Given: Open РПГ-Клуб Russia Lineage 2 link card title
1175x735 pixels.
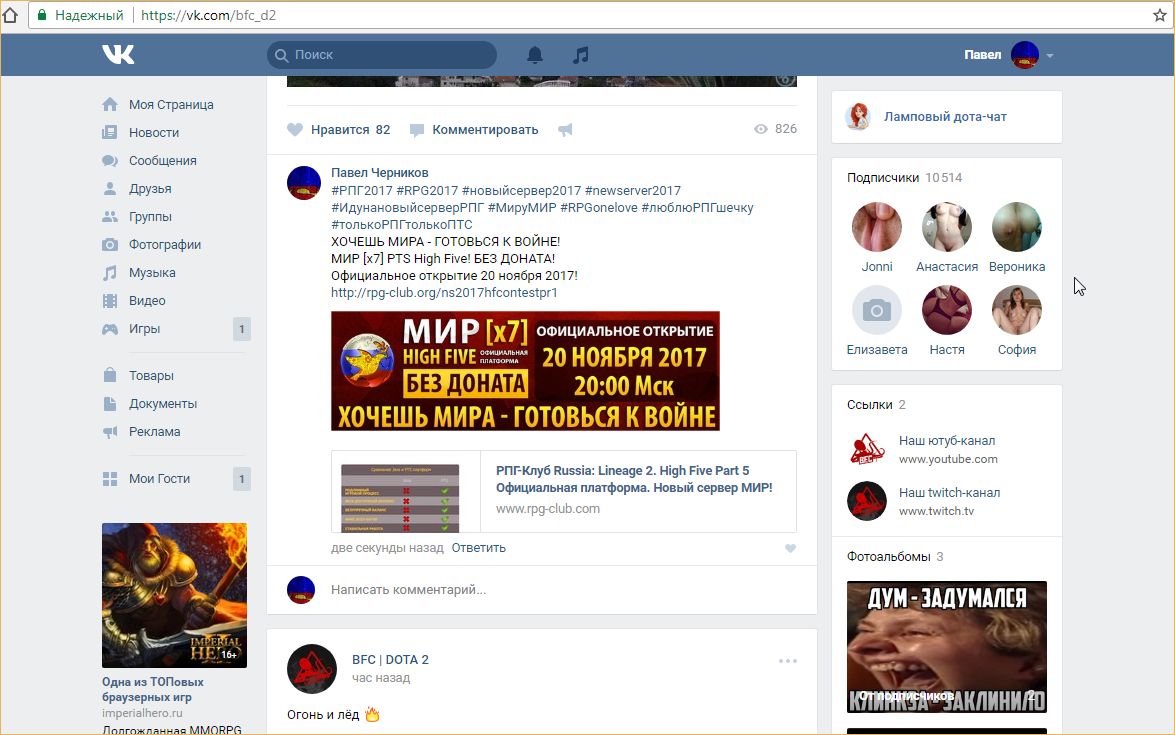Looking at the screenshot, I should 634,479.
